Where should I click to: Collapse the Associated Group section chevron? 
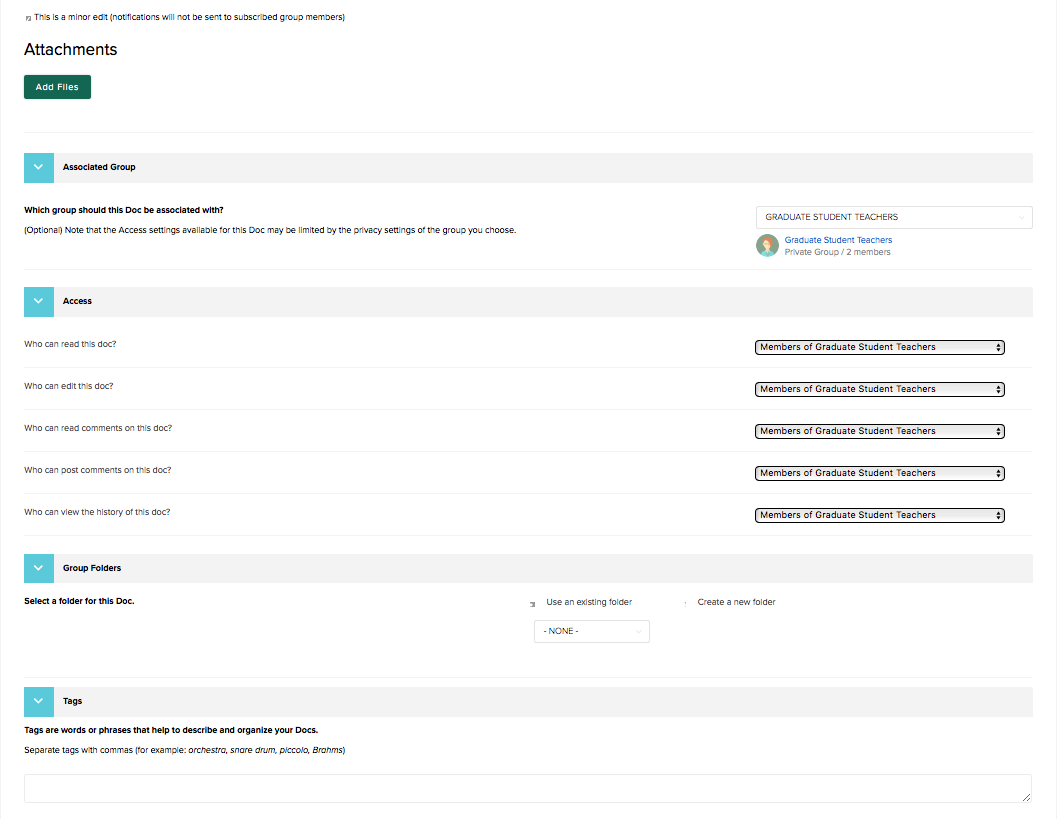point(38,167)
